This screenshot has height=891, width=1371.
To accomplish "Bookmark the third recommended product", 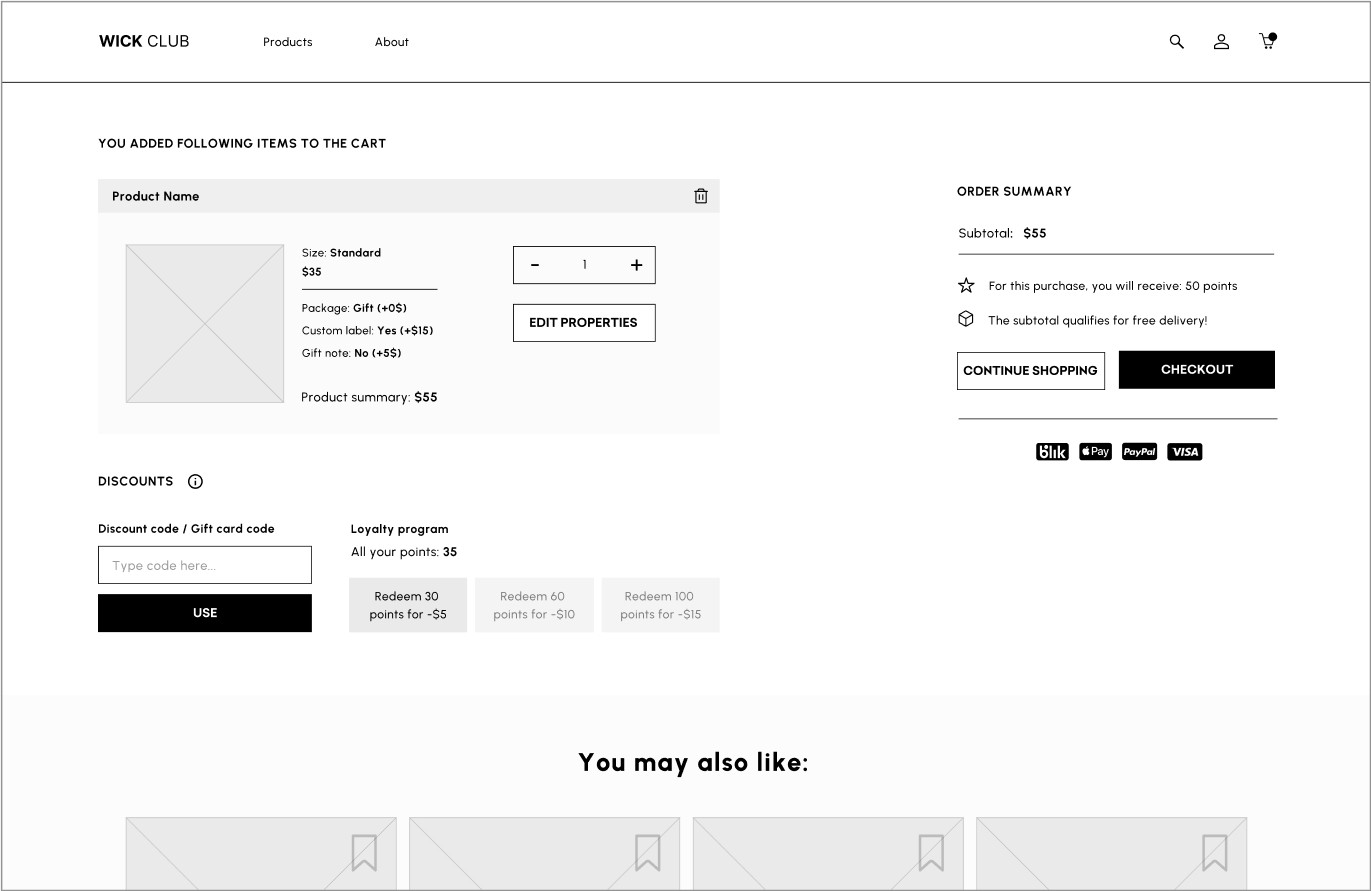I will [931, 853].
